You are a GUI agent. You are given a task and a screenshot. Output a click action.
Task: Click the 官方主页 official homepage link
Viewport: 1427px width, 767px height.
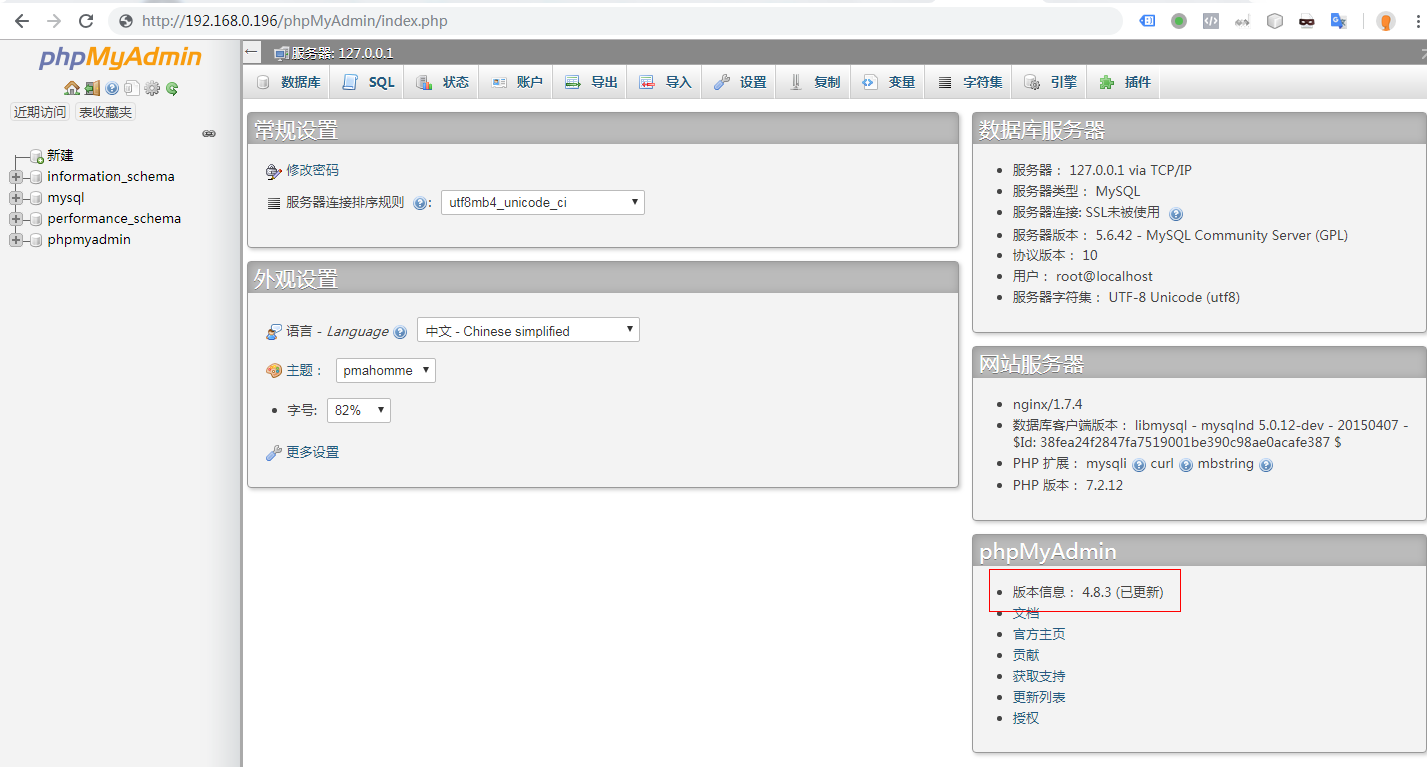click(x=1039, y=634)
